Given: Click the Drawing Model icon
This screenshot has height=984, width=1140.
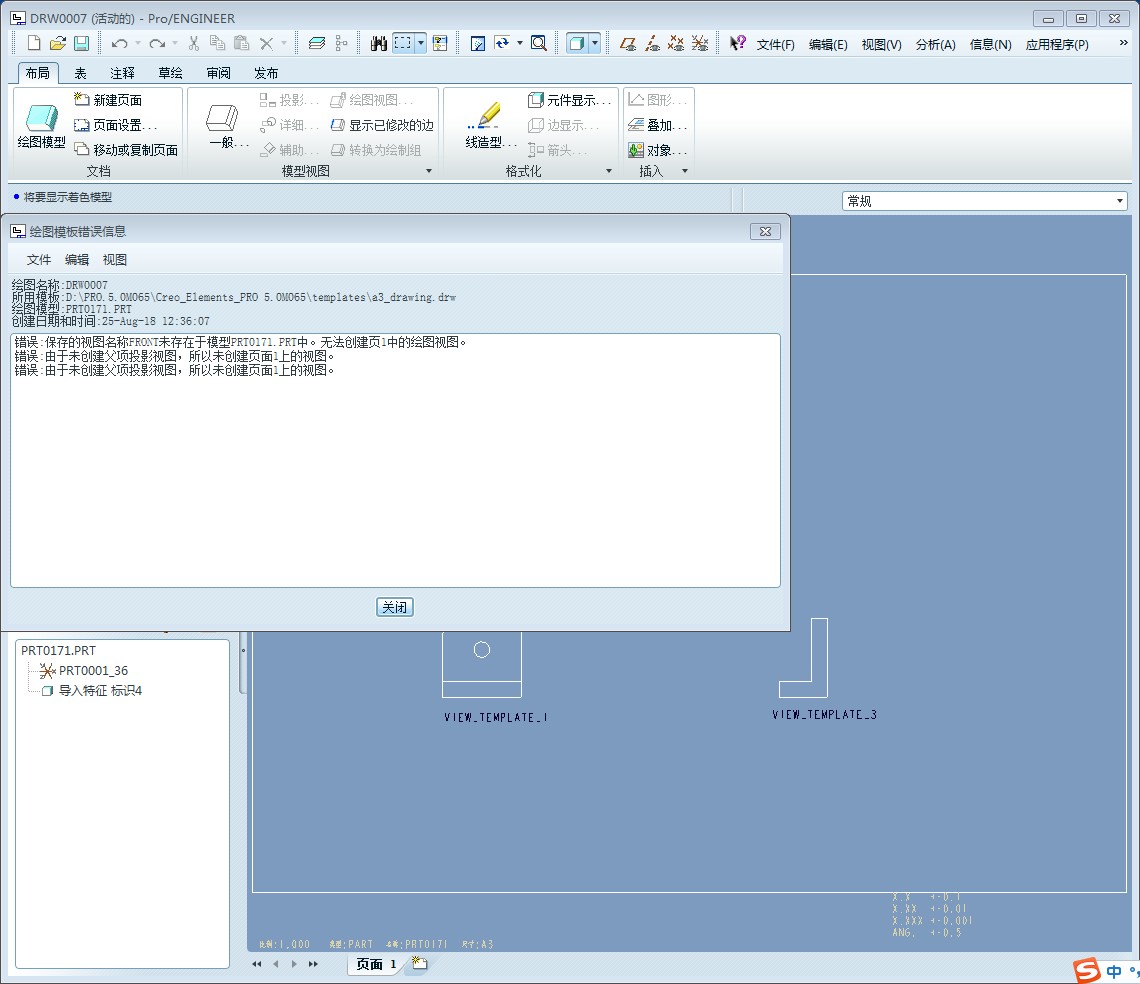Looking at the screenshot, I should (x=41, y=125).
